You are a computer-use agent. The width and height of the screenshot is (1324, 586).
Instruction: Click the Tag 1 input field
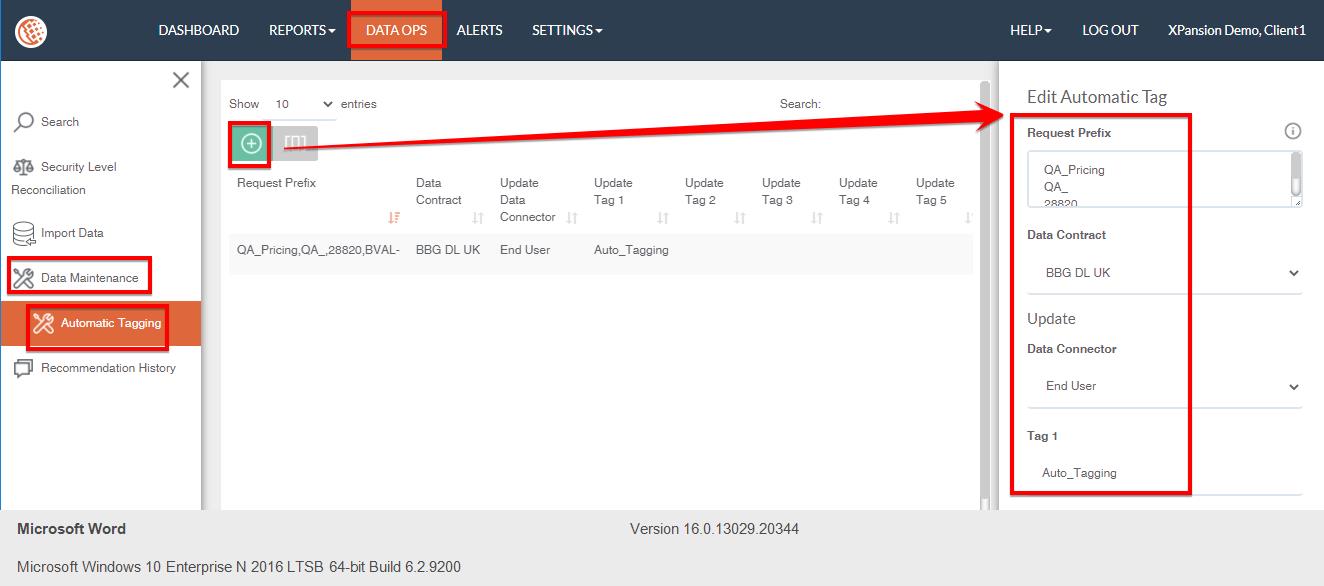pos(1164,473)
